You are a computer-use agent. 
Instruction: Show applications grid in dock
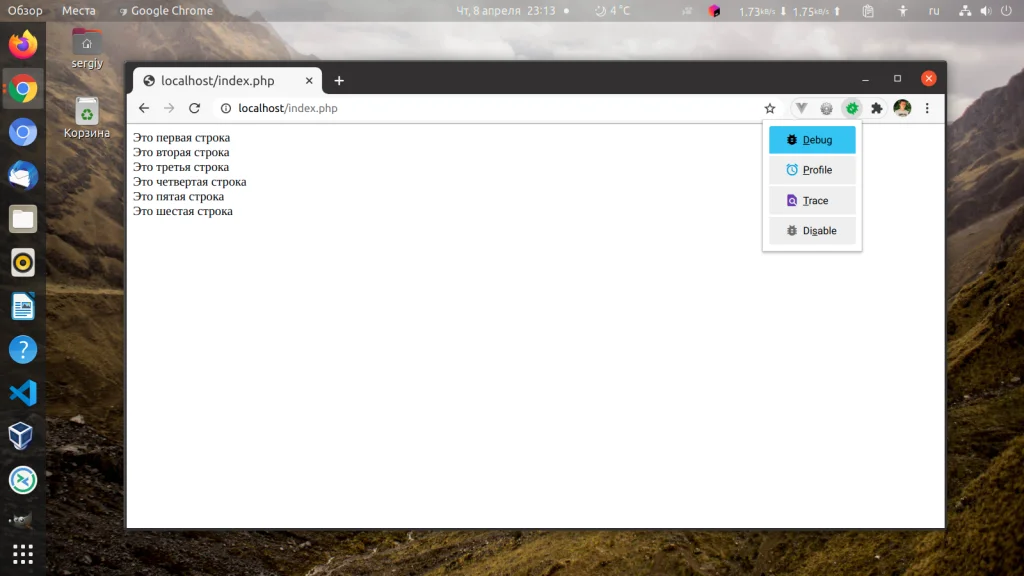(x=23, y=554)
